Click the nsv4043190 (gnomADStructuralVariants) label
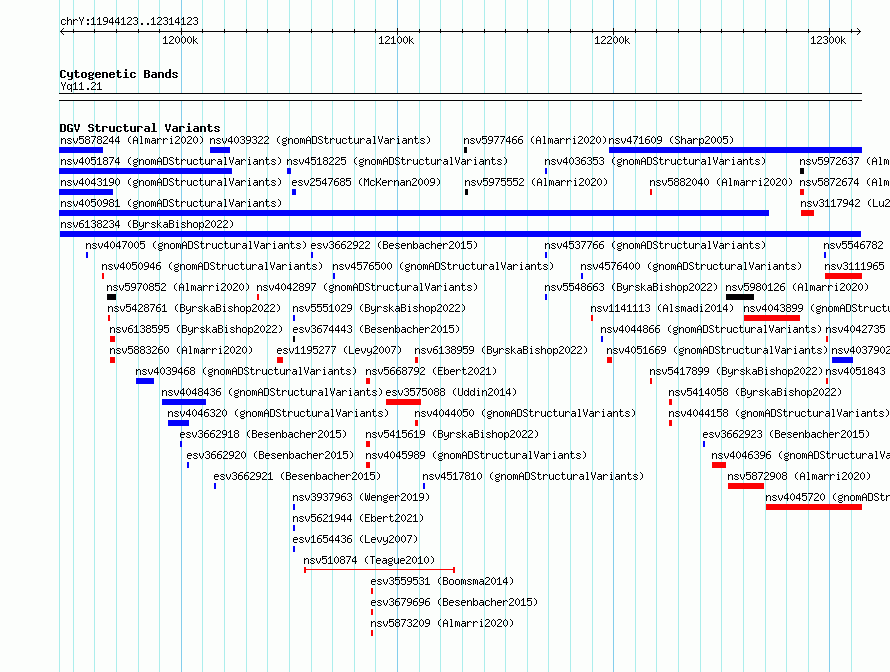The height and width of the screenshot is (672, 890). [171, 182]
